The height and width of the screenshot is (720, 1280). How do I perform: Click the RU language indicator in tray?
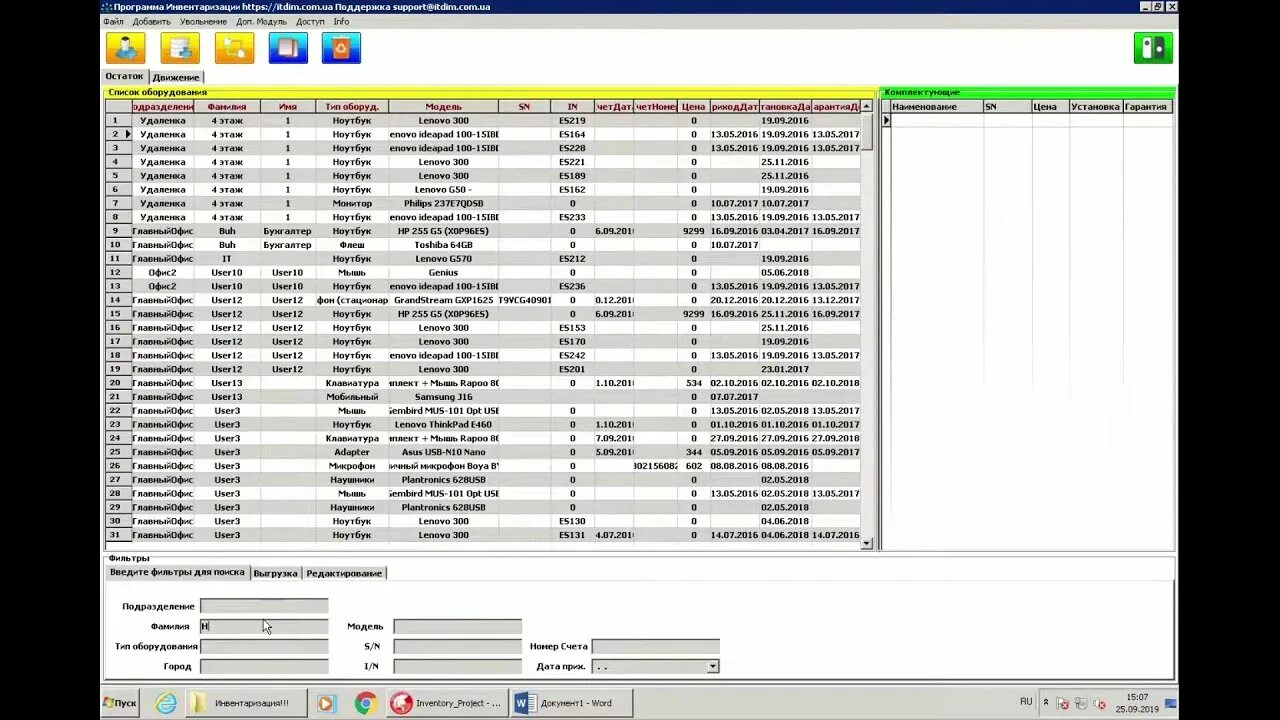click(1026, 702)
